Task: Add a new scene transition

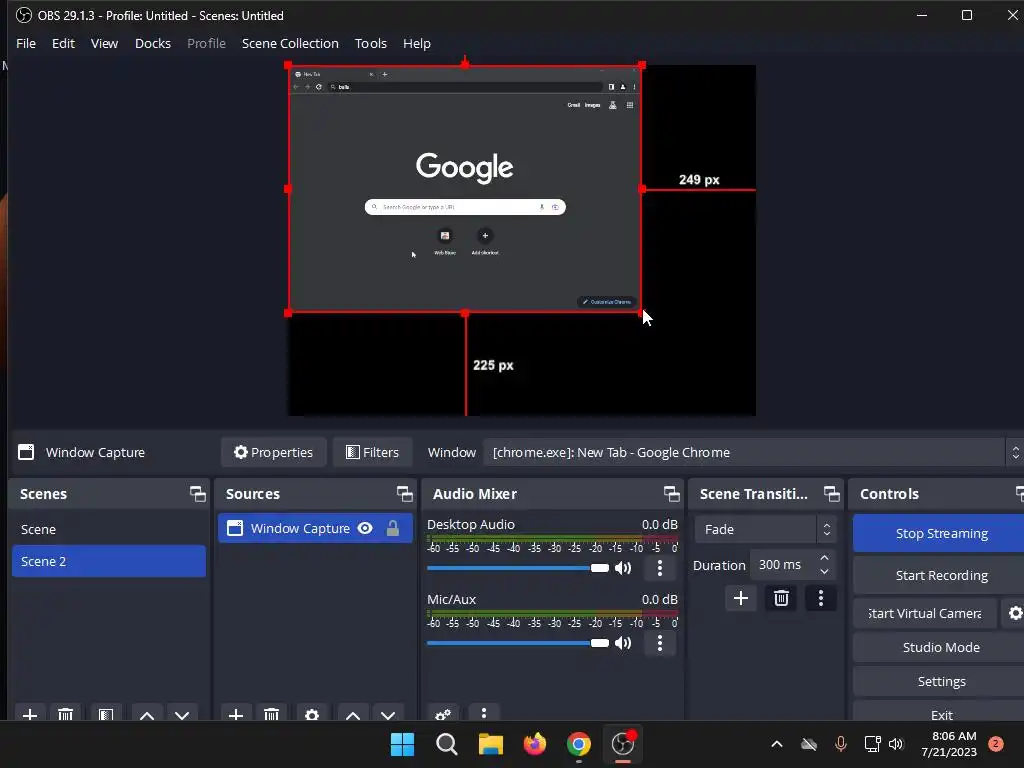Action: [x=741, y=598]
